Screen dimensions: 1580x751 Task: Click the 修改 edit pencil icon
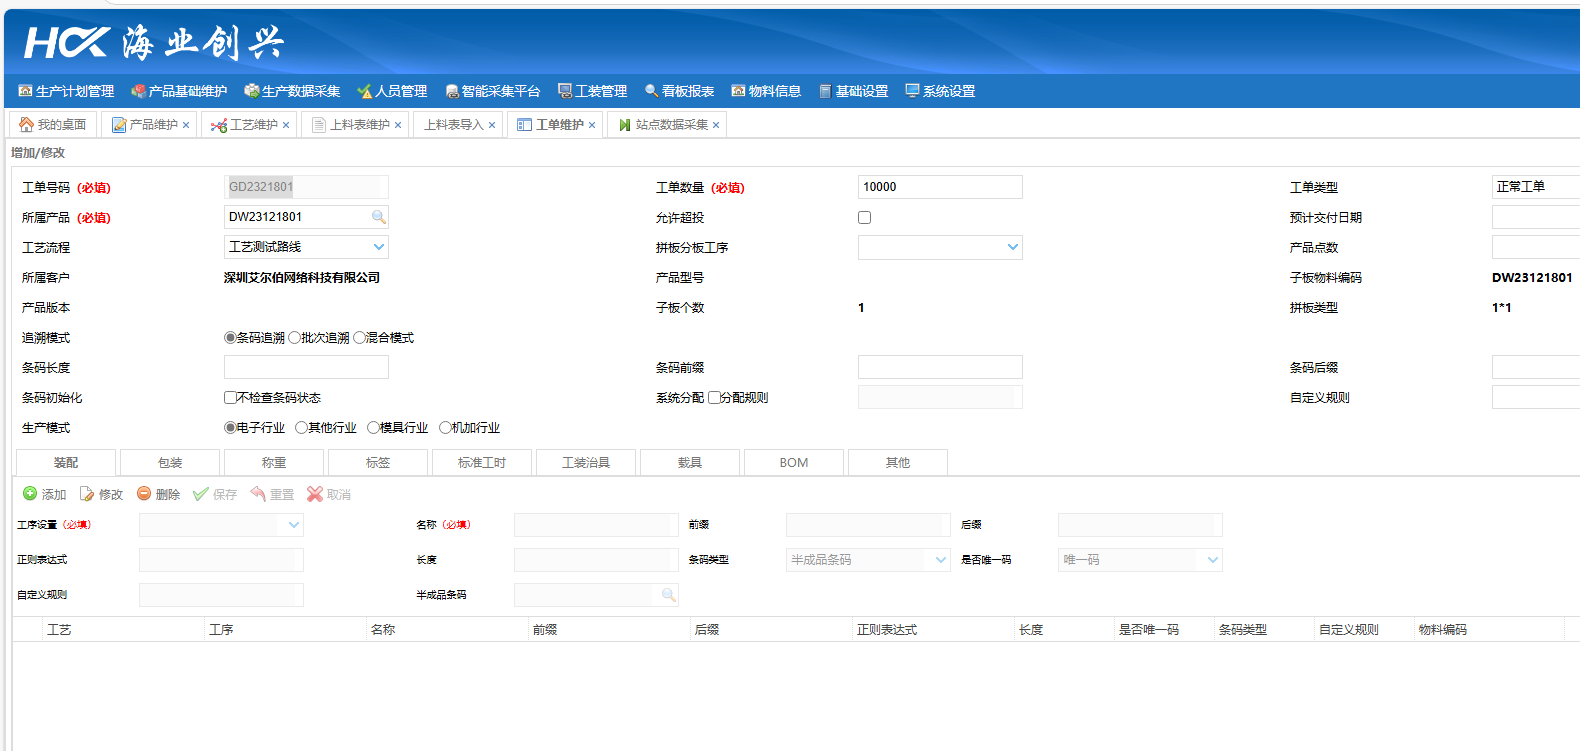click(x=87, y=494)
